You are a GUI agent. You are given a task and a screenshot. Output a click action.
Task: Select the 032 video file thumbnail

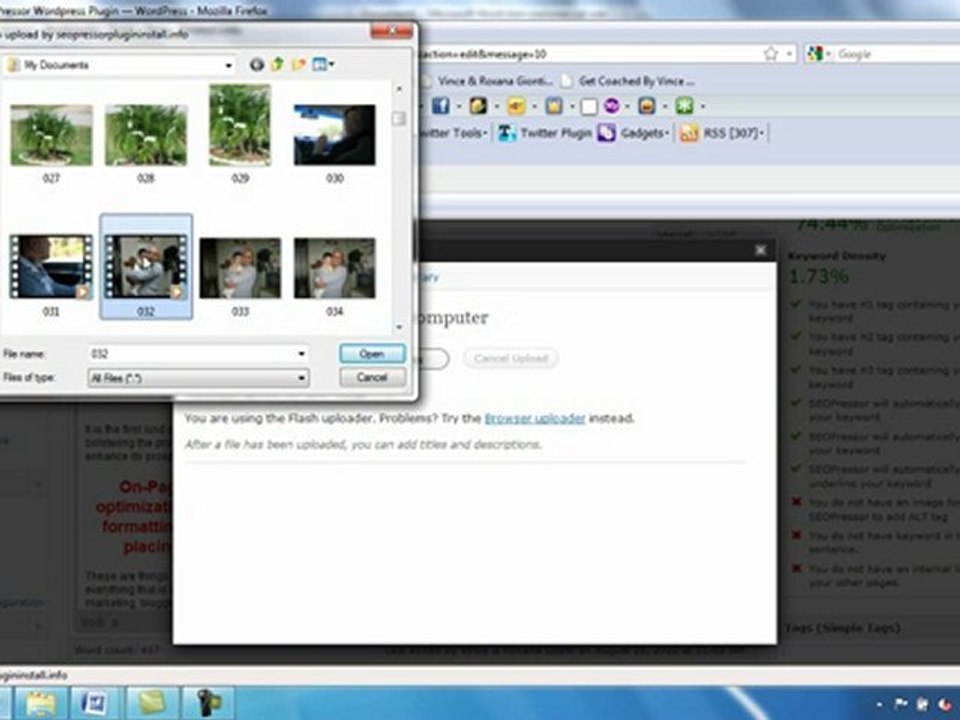point(146,268)
